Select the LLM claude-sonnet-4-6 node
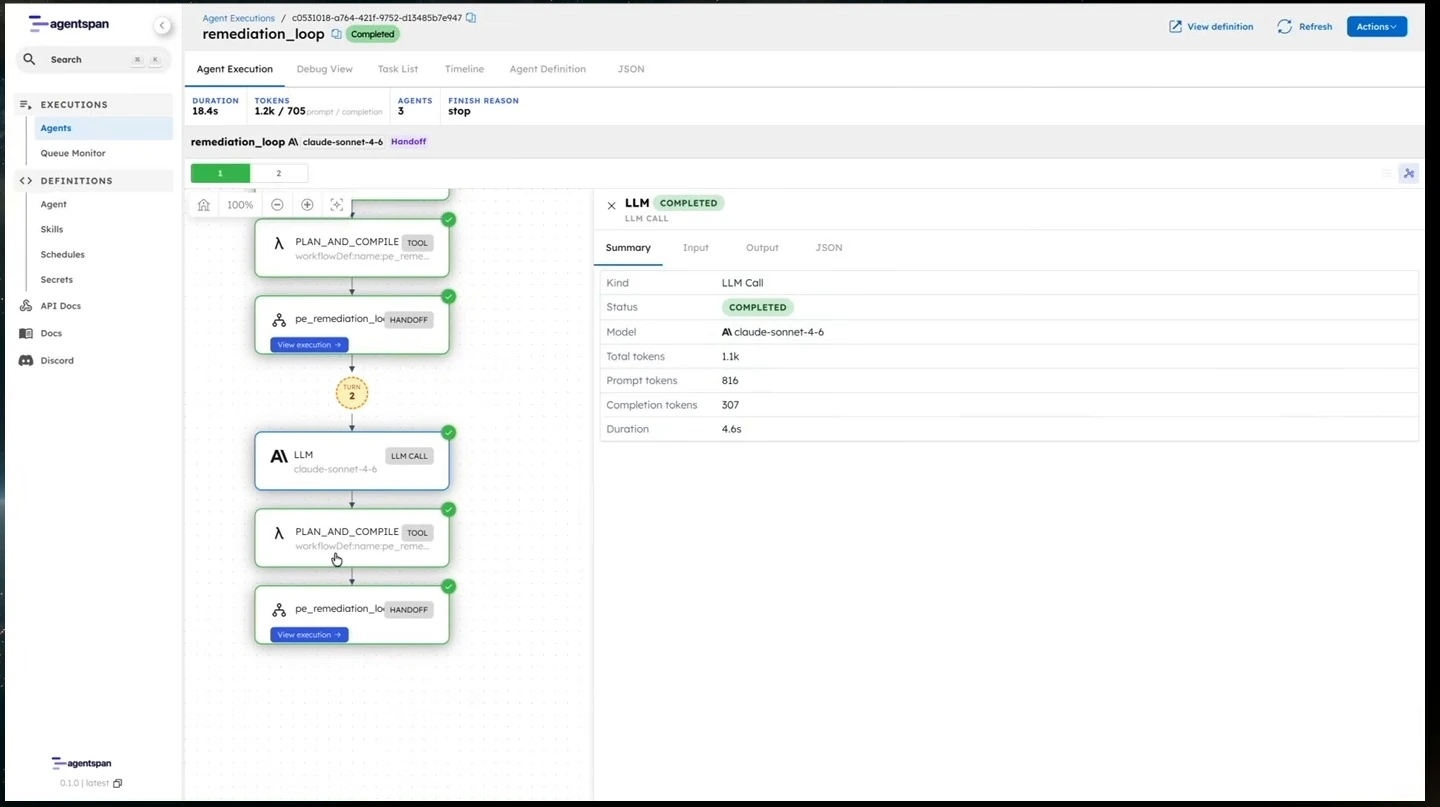Screen dimensions: 1440x807 [352, 461]
